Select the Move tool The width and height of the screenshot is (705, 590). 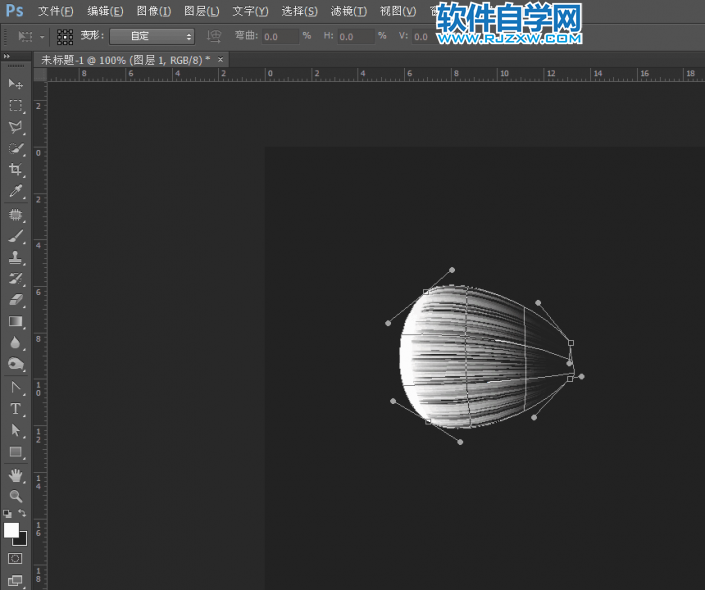click(x=16, y=84)
